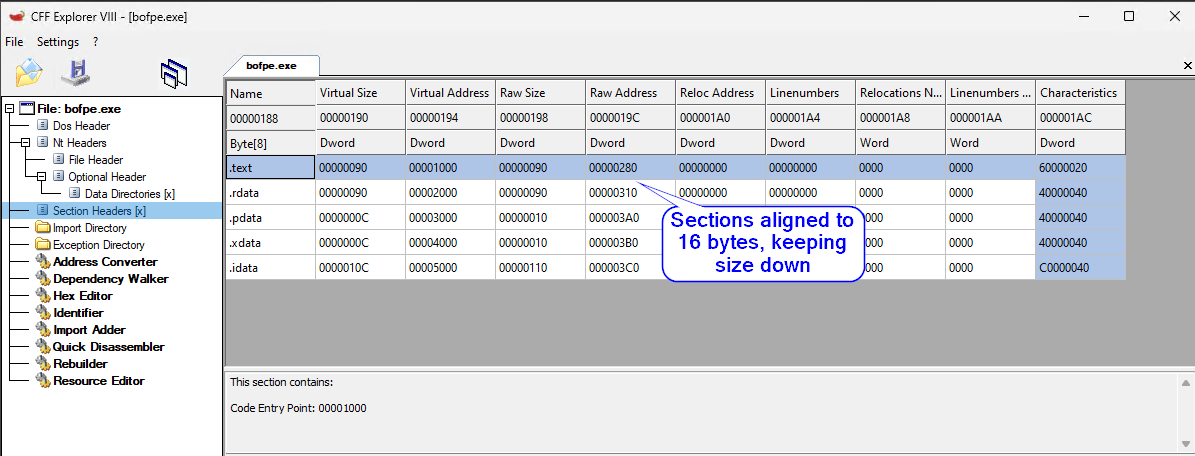Click the Dependency Walker tool icon

(x=43, y=279)
